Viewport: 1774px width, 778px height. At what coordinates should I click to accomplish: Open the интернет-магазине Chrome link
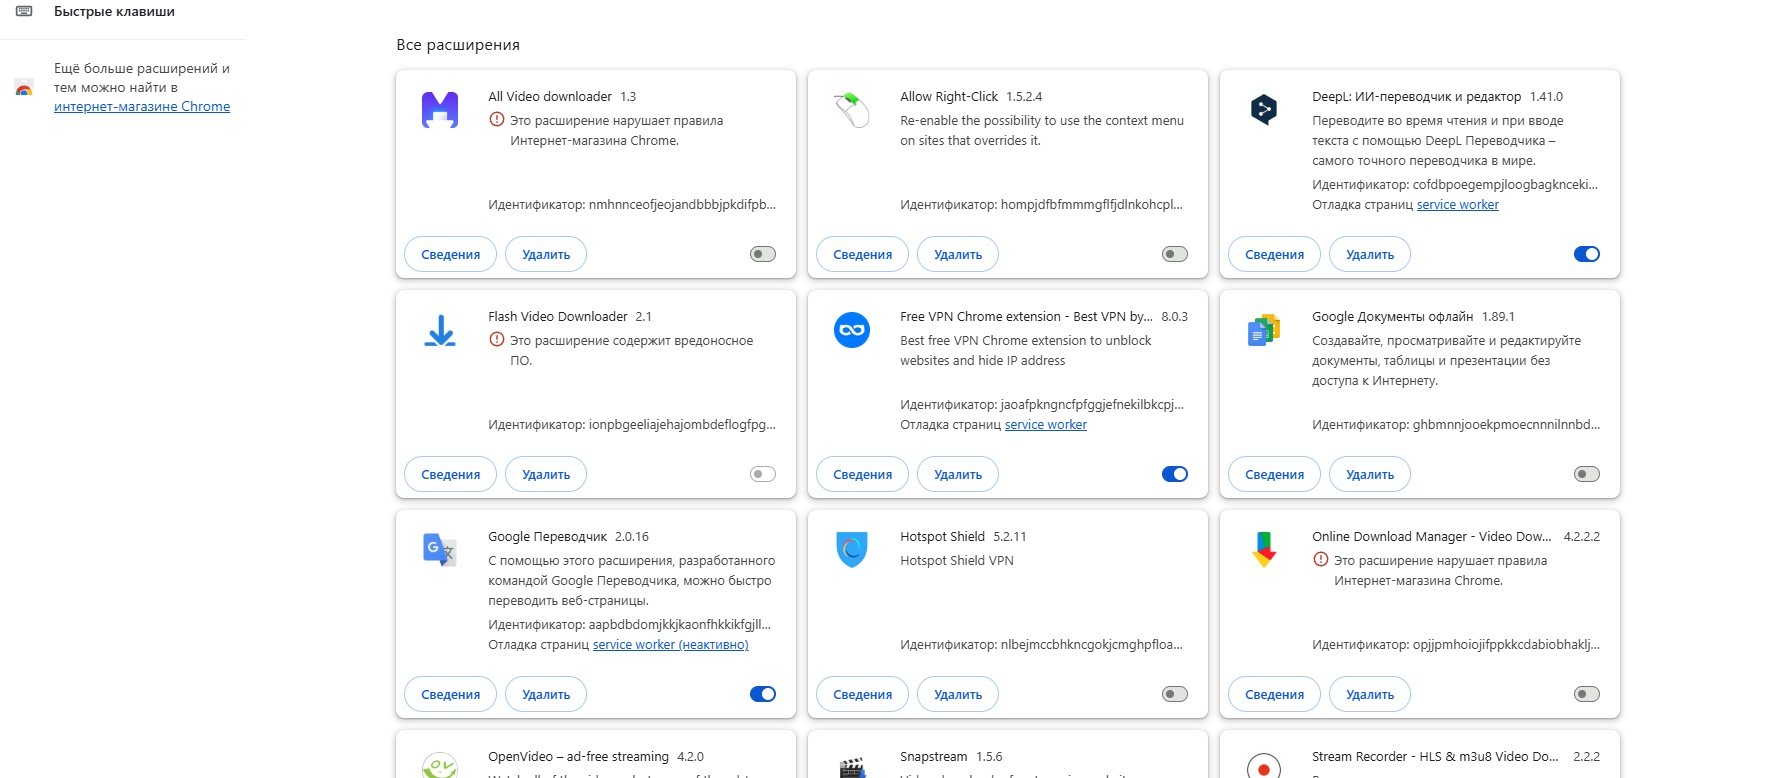[142, 106]
